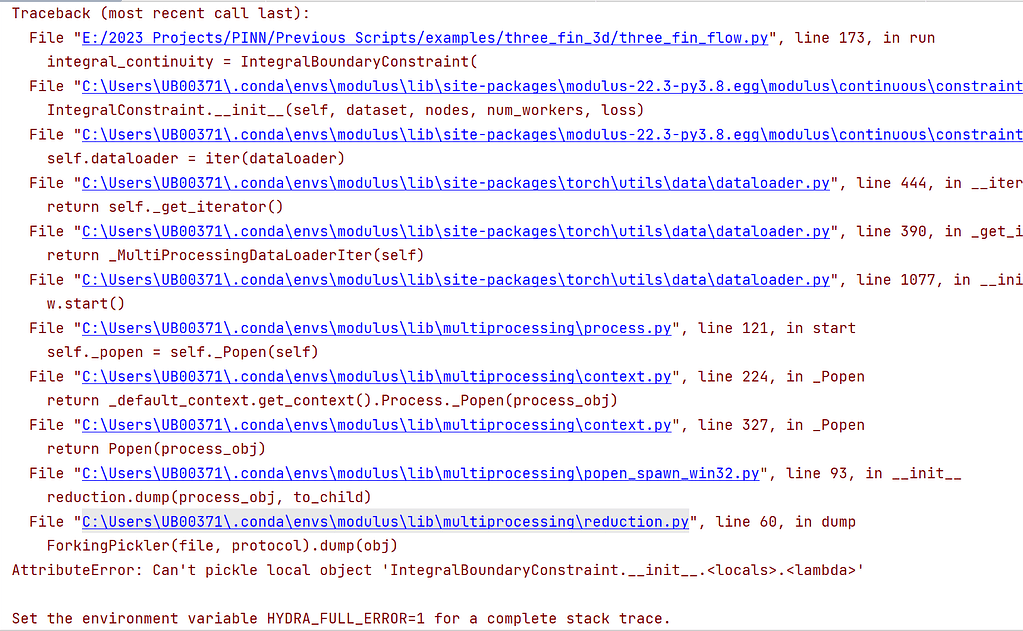
Task: Click the highlighted reduction.py path
Action: pos(385,521)
